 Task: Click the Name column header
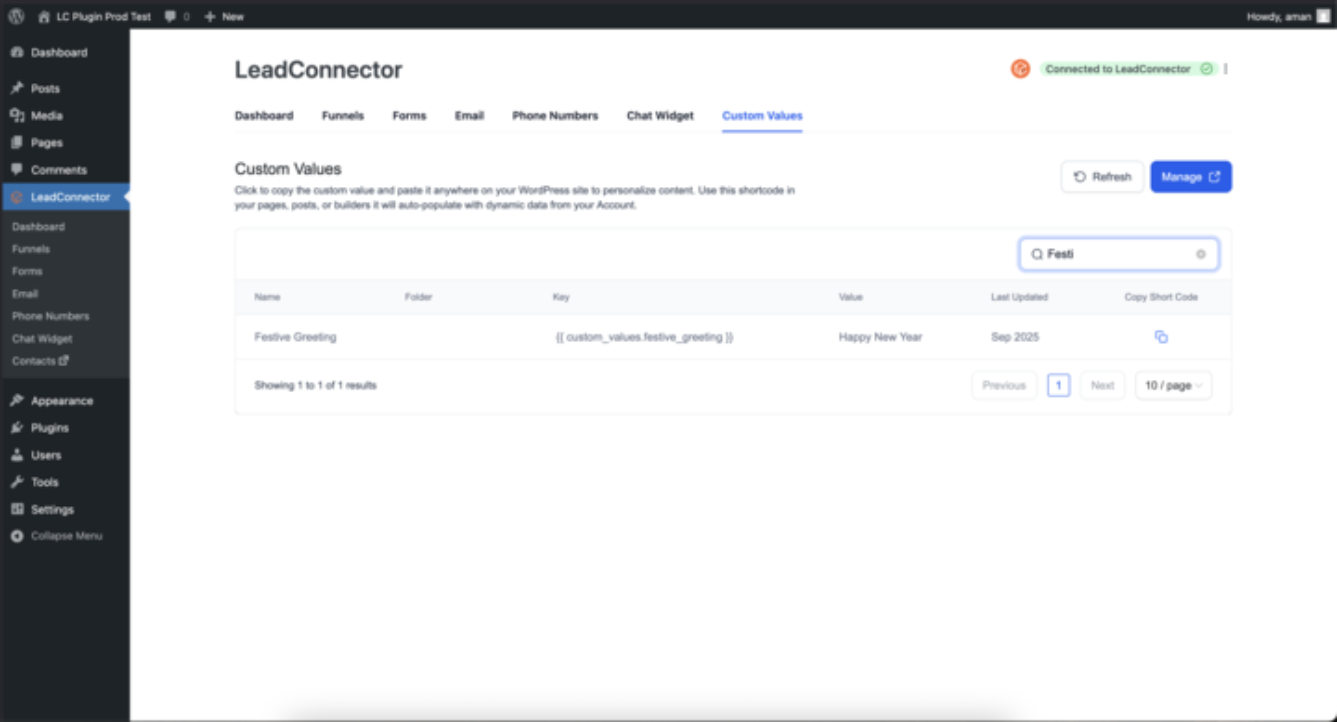(x=267, y=297)
